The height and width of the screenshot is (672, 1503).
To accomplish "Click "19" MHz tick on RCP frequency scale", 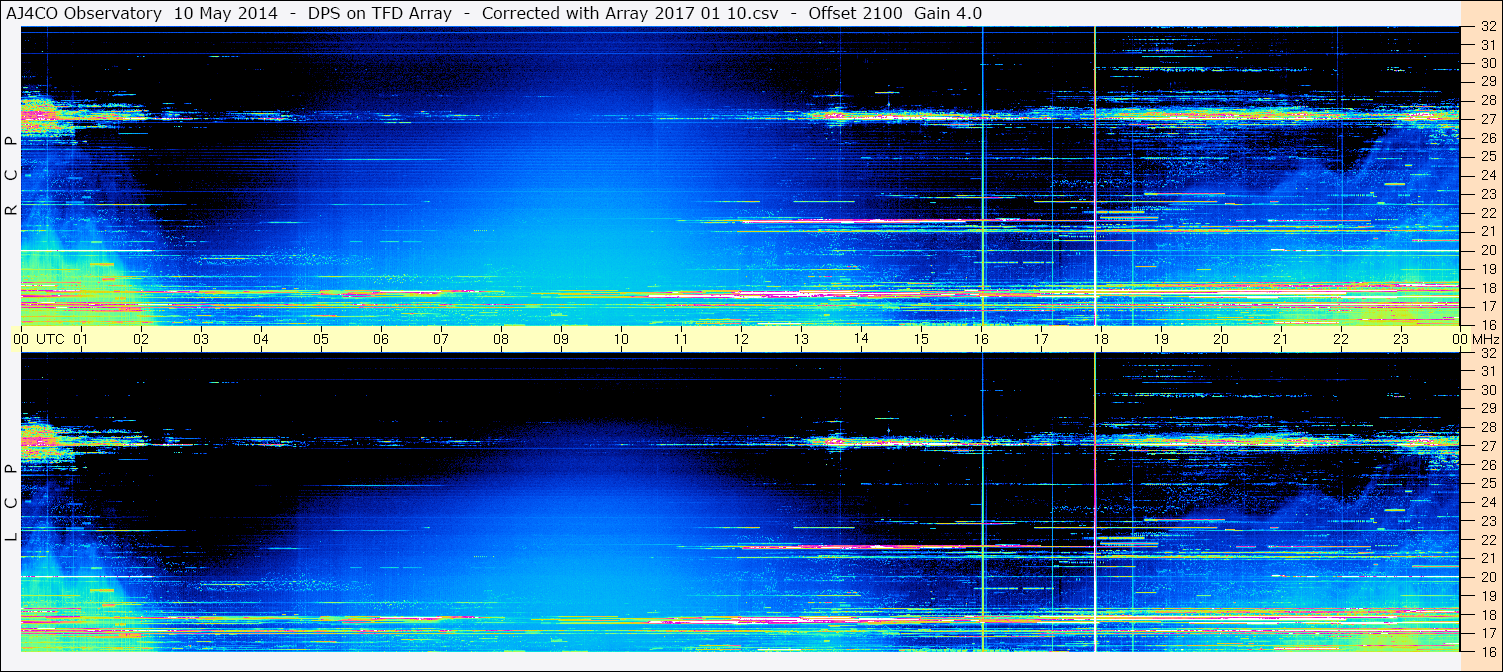I will [x=1488, y=269].
